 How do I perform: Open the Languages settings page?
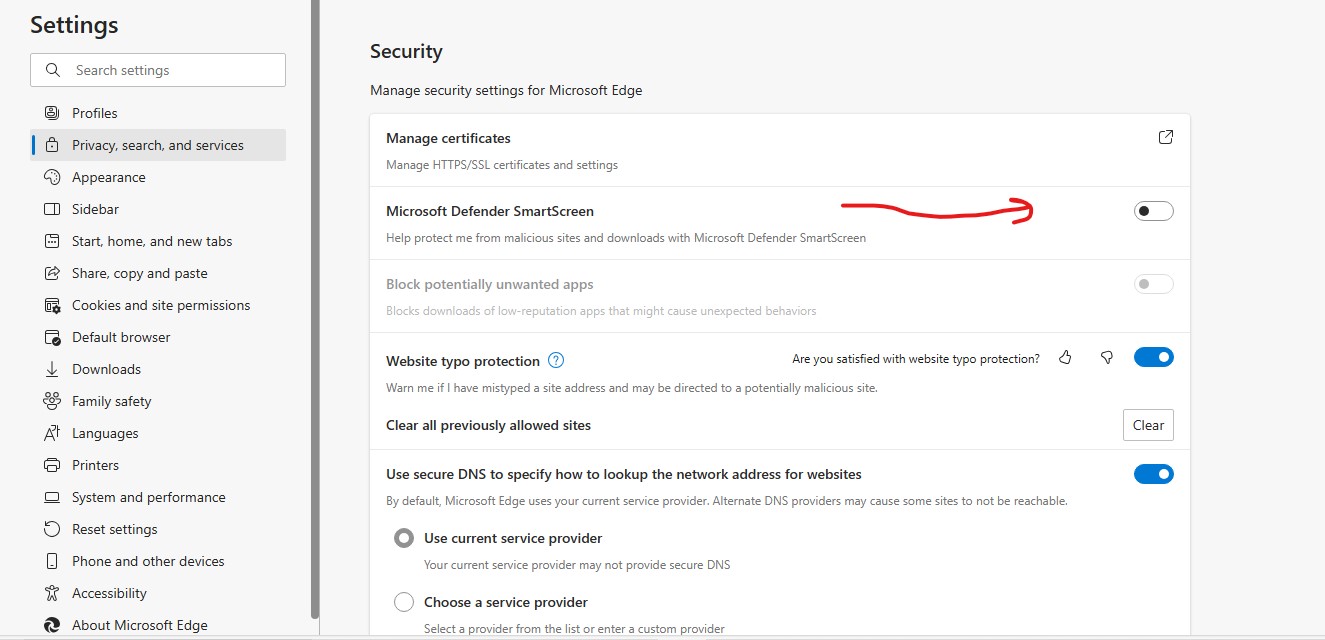(158, 433)
